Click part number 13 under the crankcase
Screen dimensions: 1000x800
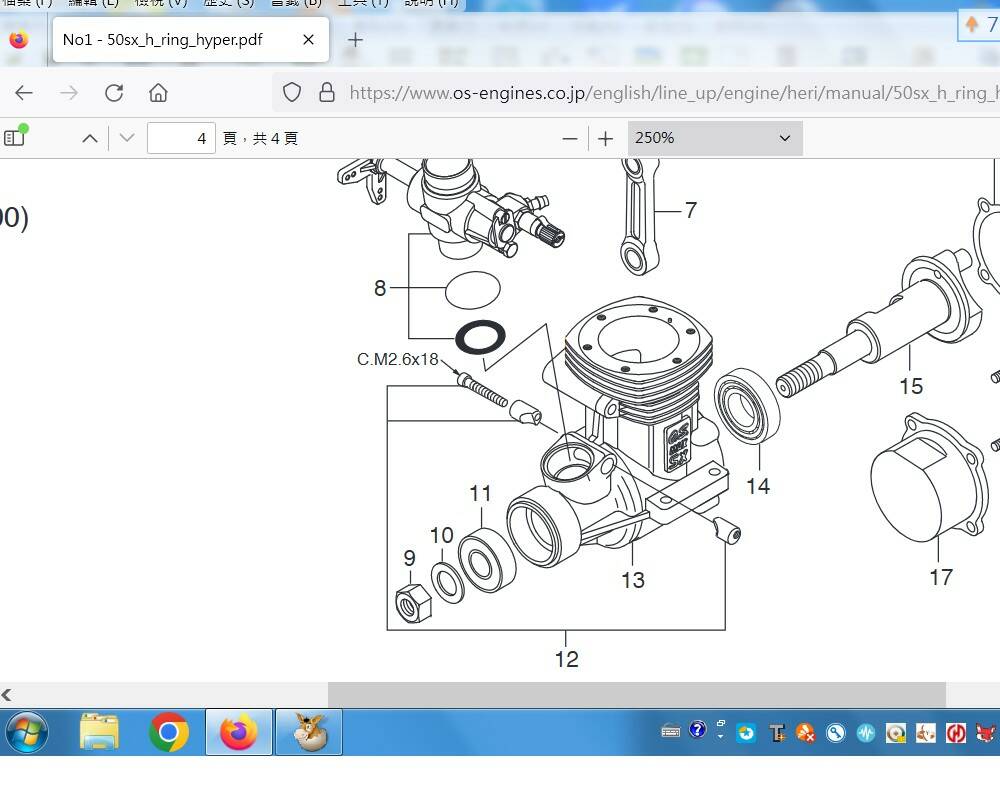[x=633, y=580]
